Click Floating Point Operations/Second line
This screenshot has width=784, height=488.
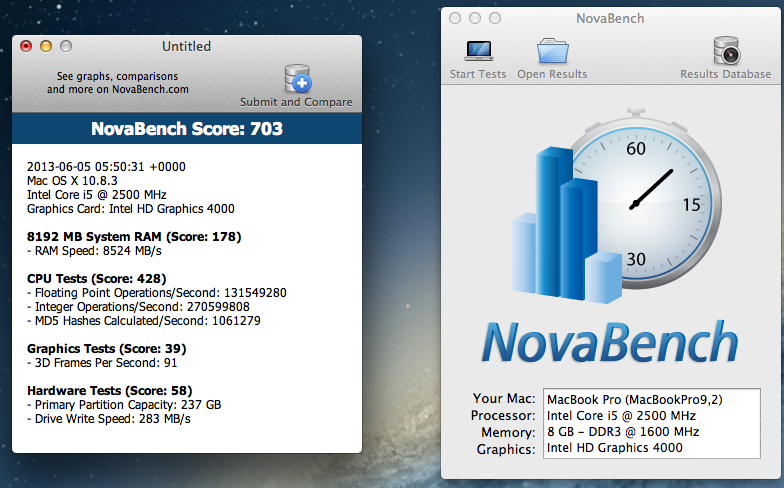156,292
